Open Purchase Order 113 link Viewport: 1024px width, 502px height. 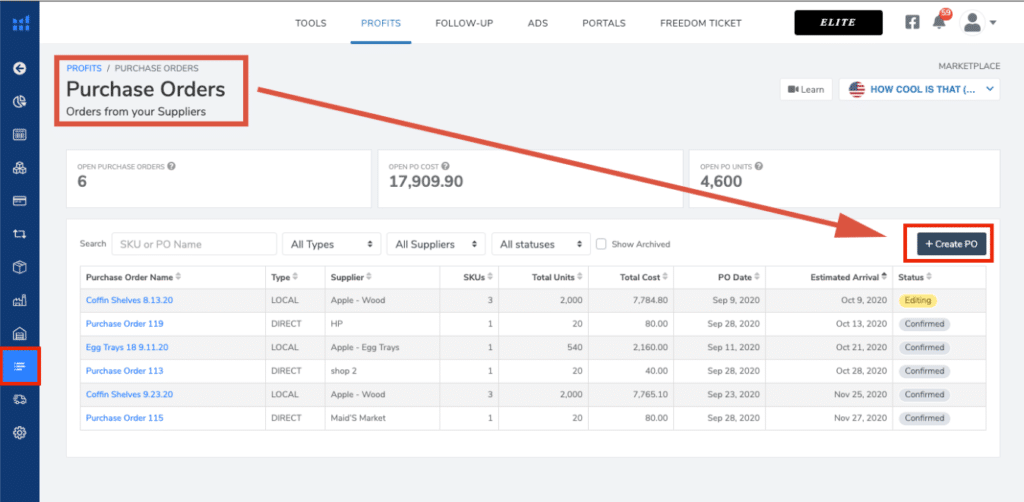click(x=124, y=371)
